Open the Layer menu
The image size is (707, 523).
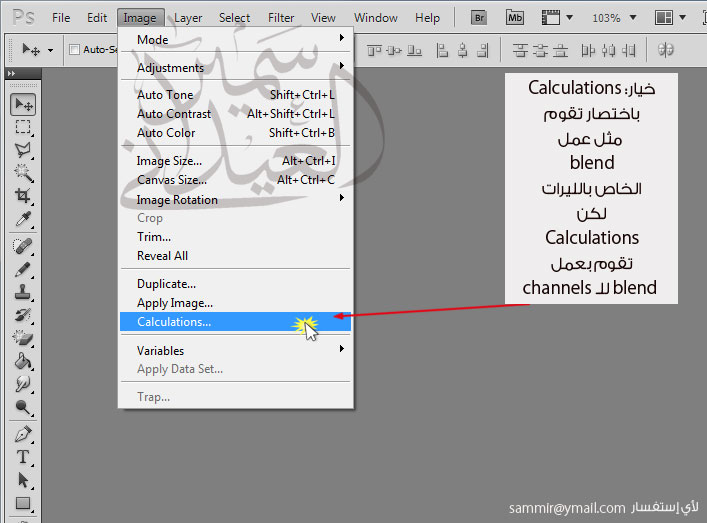pos(188,18)
